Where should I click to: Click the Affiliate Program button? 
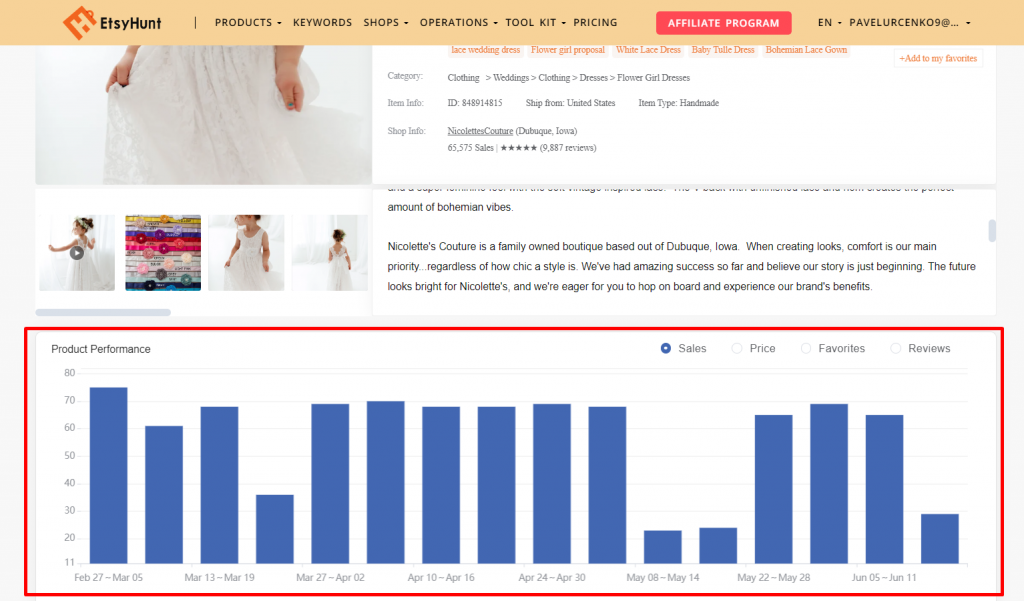click(723, 22)
